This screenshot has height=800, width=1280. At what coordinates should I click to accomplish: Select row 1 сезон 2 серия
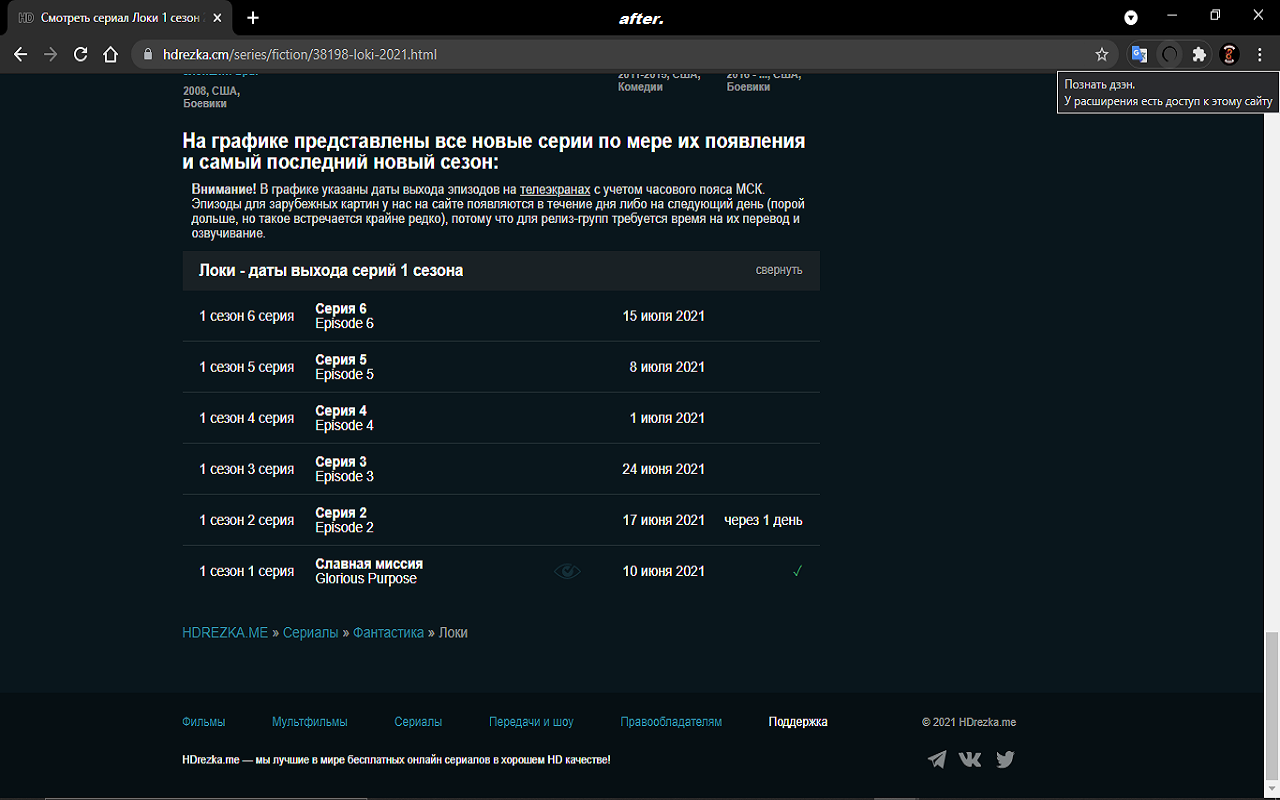click(x=501, y=520)
